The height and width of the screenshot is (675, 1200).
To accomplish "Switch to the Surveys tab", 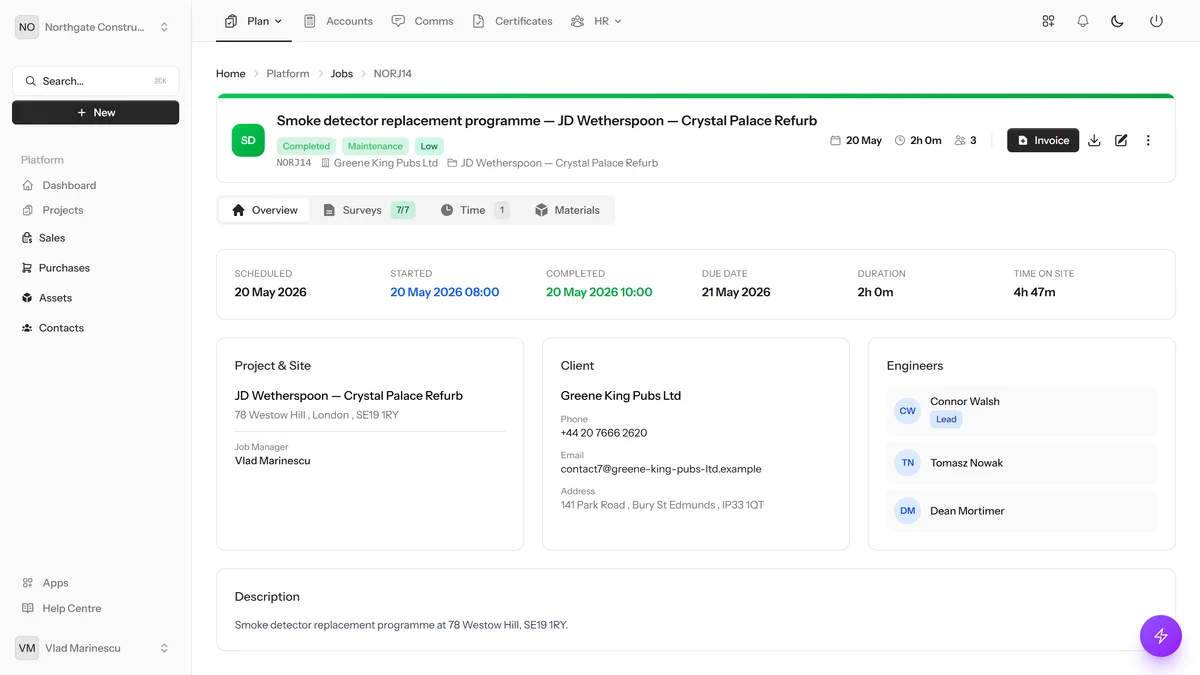I will click(x=369, y=210).
